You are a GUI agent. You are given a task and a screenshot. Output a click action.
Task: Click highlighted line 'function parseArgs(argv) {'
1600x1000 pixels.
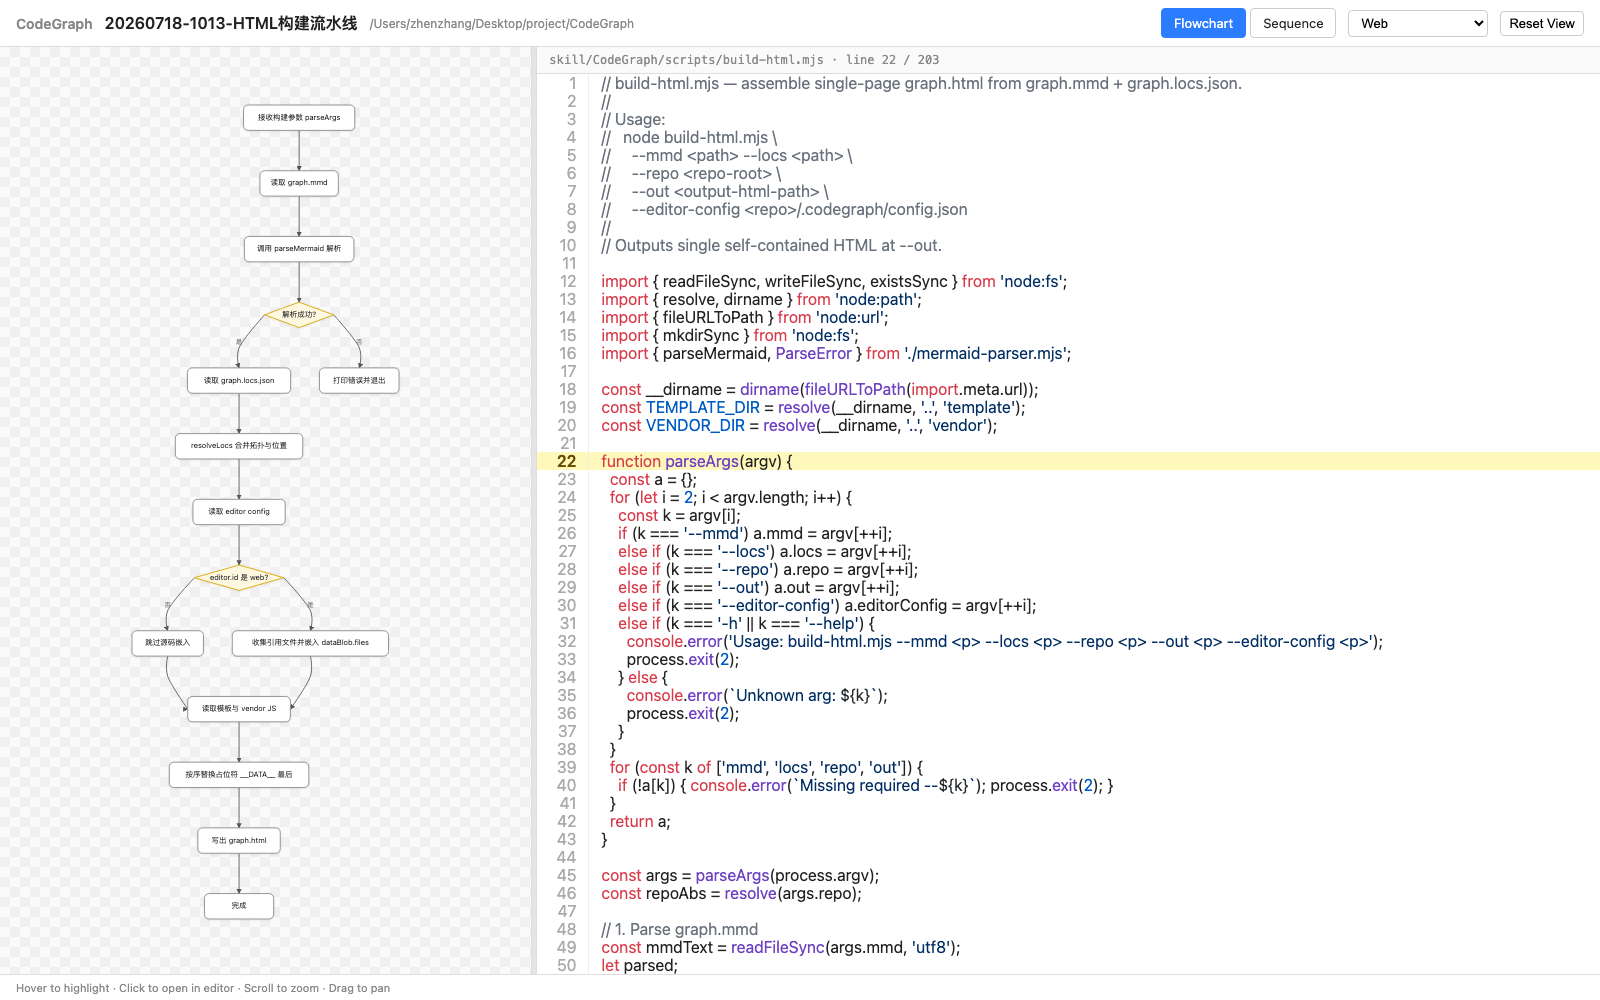click(697, 461)
